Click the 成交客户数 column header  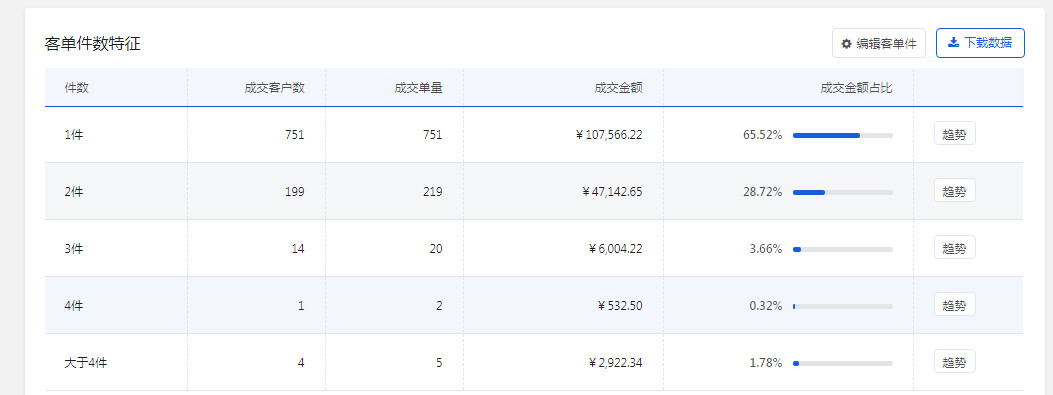click(x=275, y=88)
